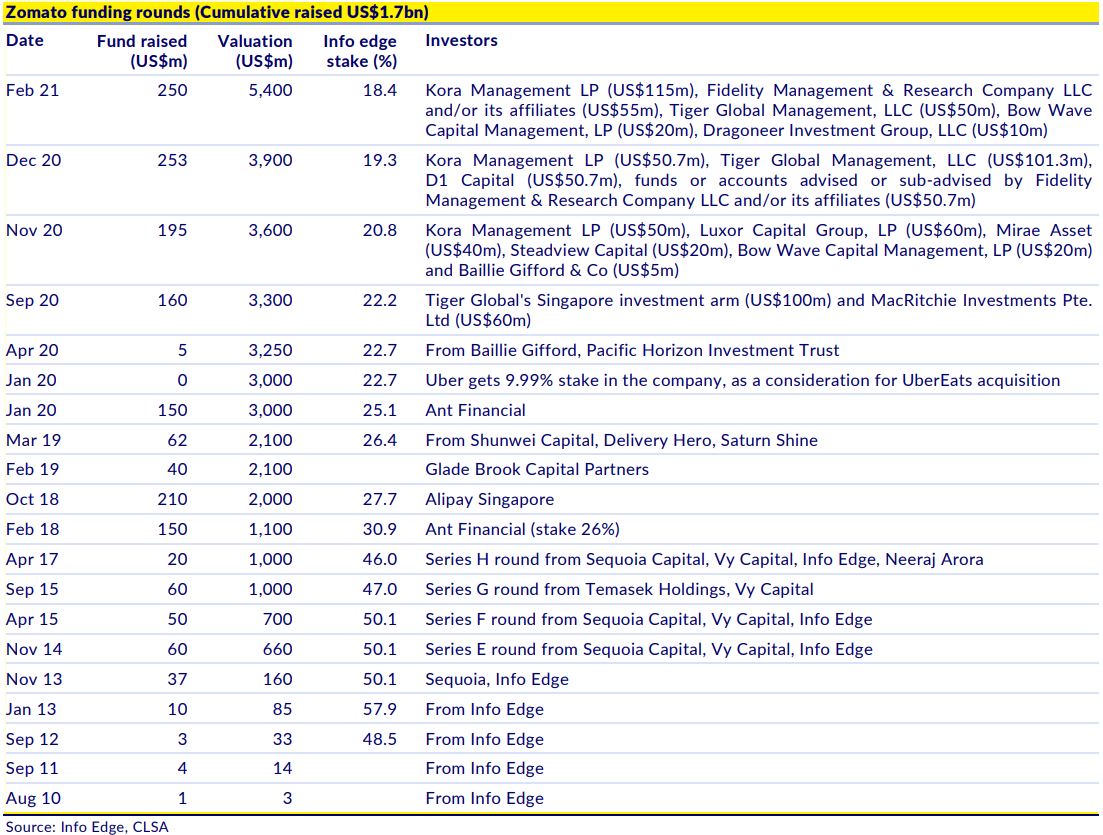Image resolution: width=1103 pixels, height=835 pixels.
Task: Select the 'Date' column header
Action: click(x=25, y=41)
